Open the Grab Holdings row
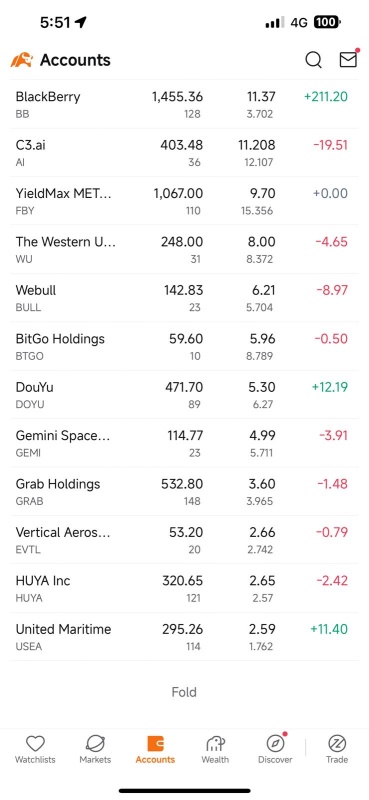 click(184, 492)
